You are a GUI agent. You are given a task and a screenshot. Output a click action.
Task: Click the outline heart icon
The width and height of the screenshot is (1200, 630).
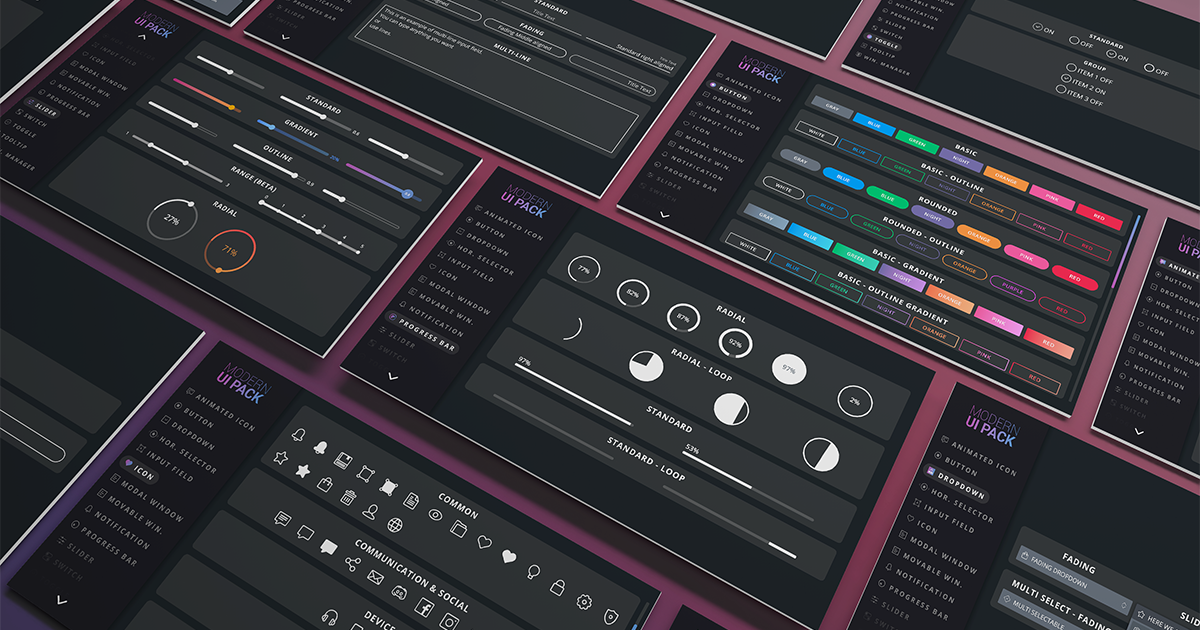pyautogui.click(x=484, y=542)
